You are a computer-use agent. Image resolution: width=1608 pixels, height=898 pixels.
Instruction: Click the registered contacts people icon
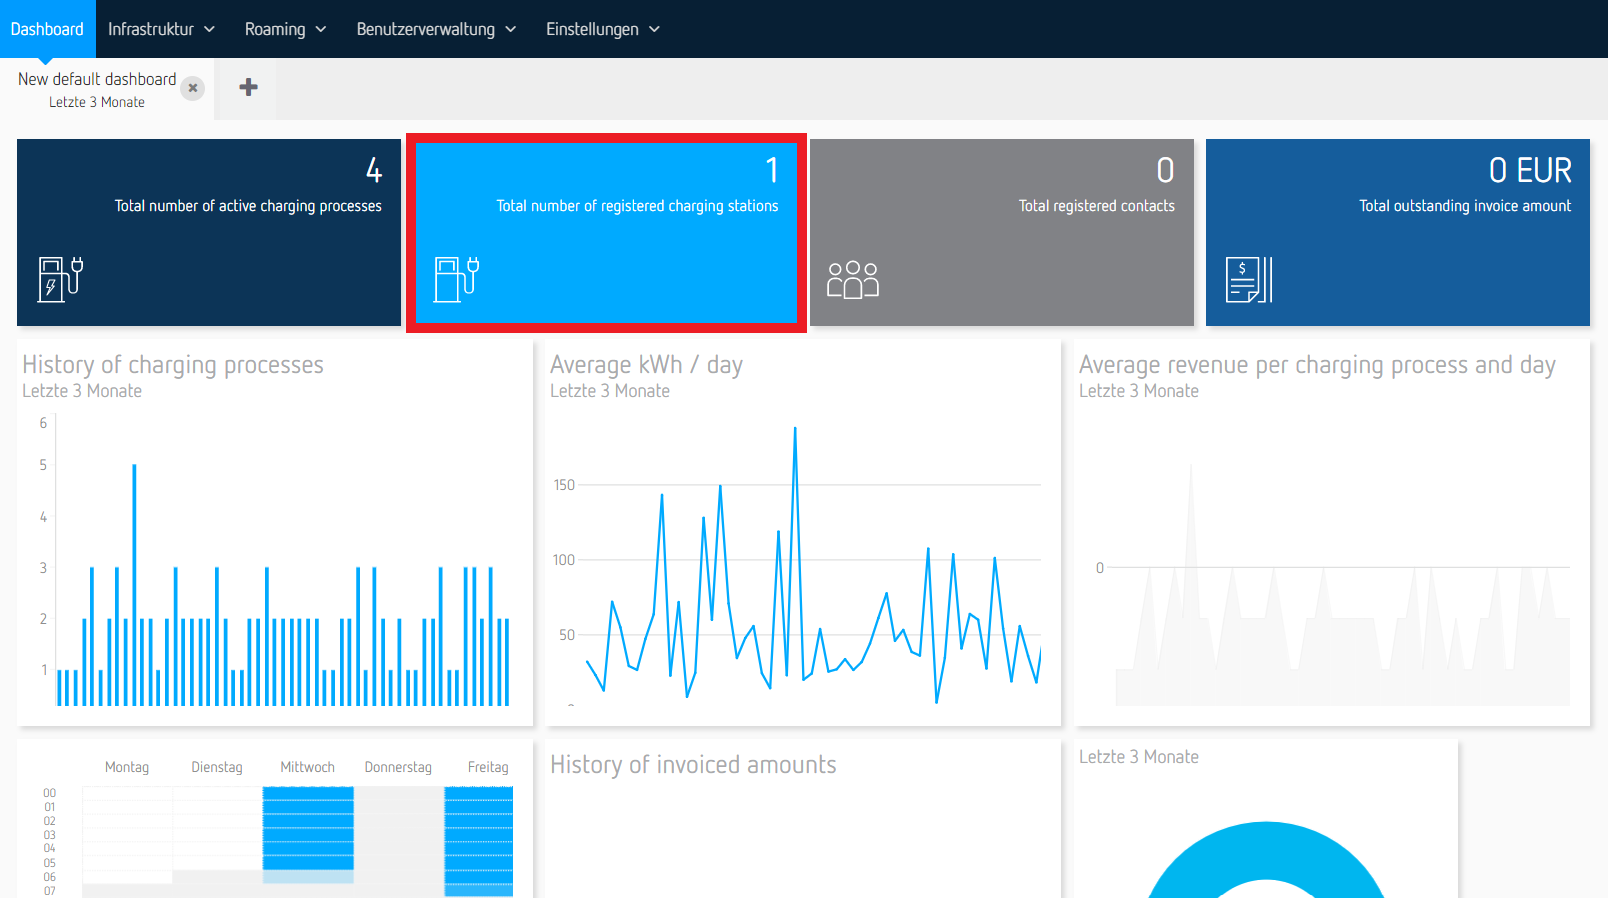(x=852, y=280)
